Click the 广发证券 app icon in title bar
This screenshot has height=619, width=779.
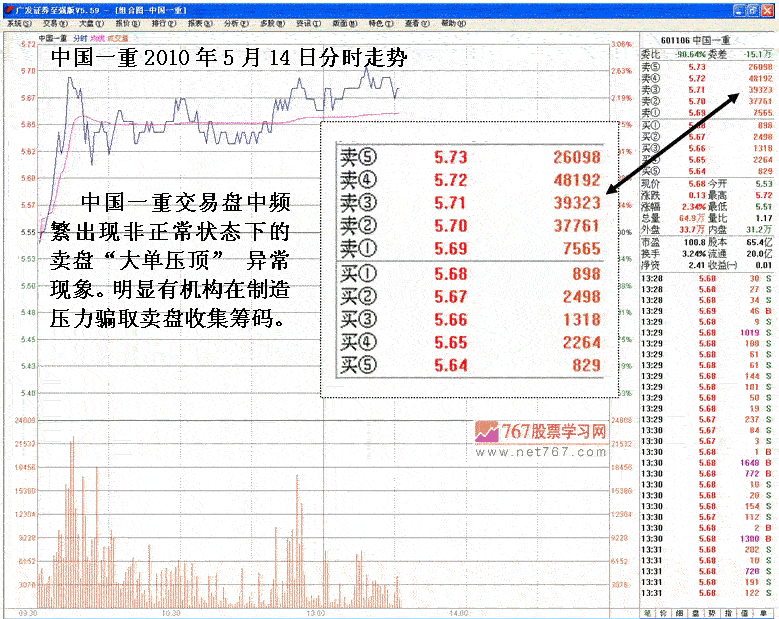pos(9,10)
